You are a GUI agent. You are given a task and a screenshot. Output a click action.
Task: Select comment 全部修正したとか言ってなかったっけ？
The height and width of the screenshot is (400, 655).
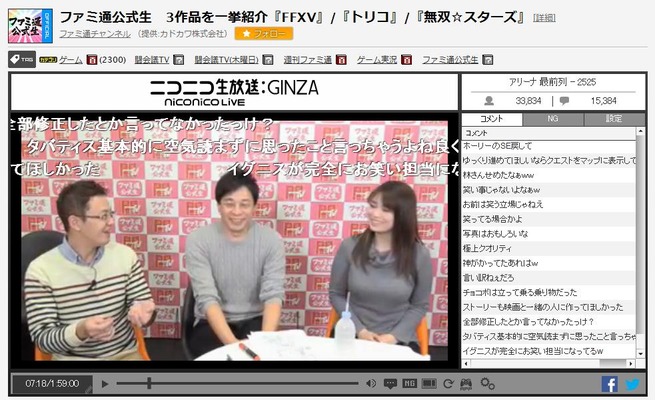point(548,322)
